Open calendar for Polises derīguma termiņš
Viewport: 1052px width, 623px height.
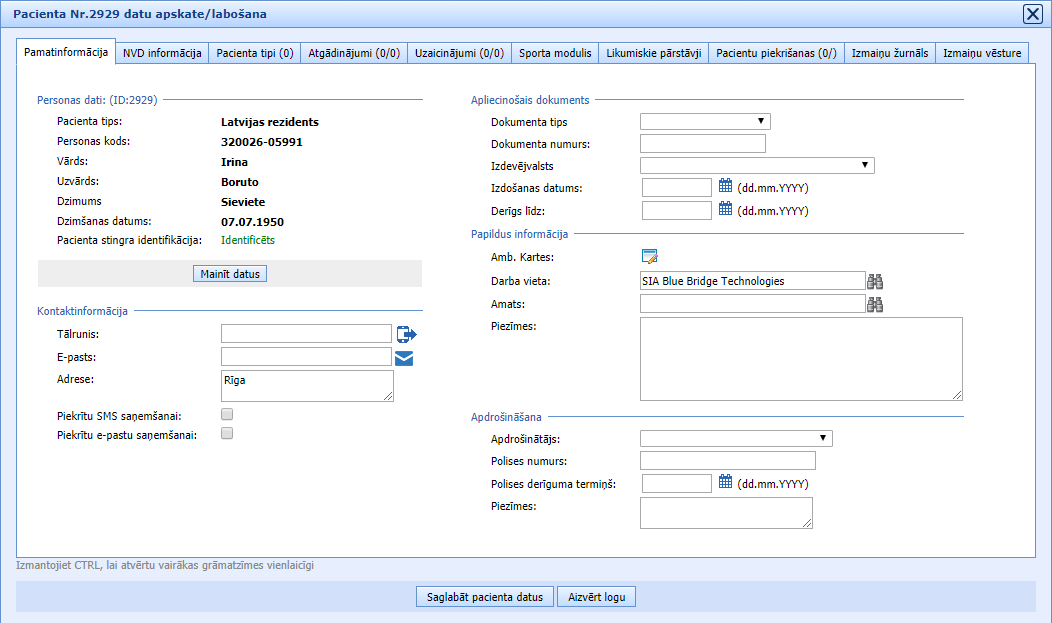tap(726, 482)
